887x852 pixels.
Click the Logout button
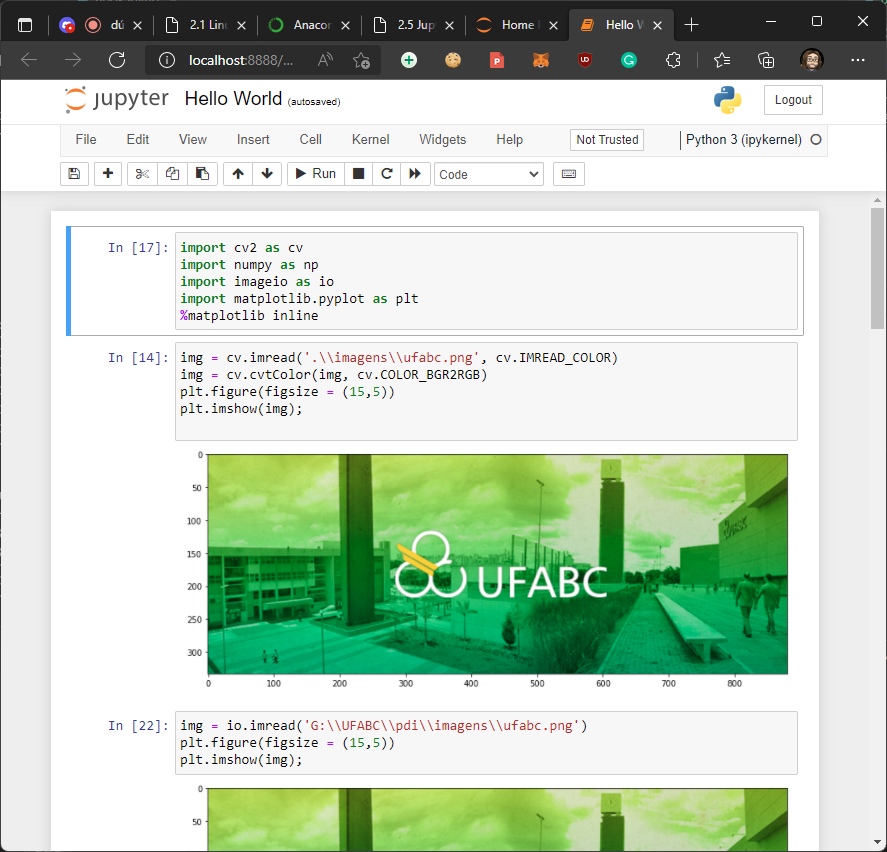793,100
